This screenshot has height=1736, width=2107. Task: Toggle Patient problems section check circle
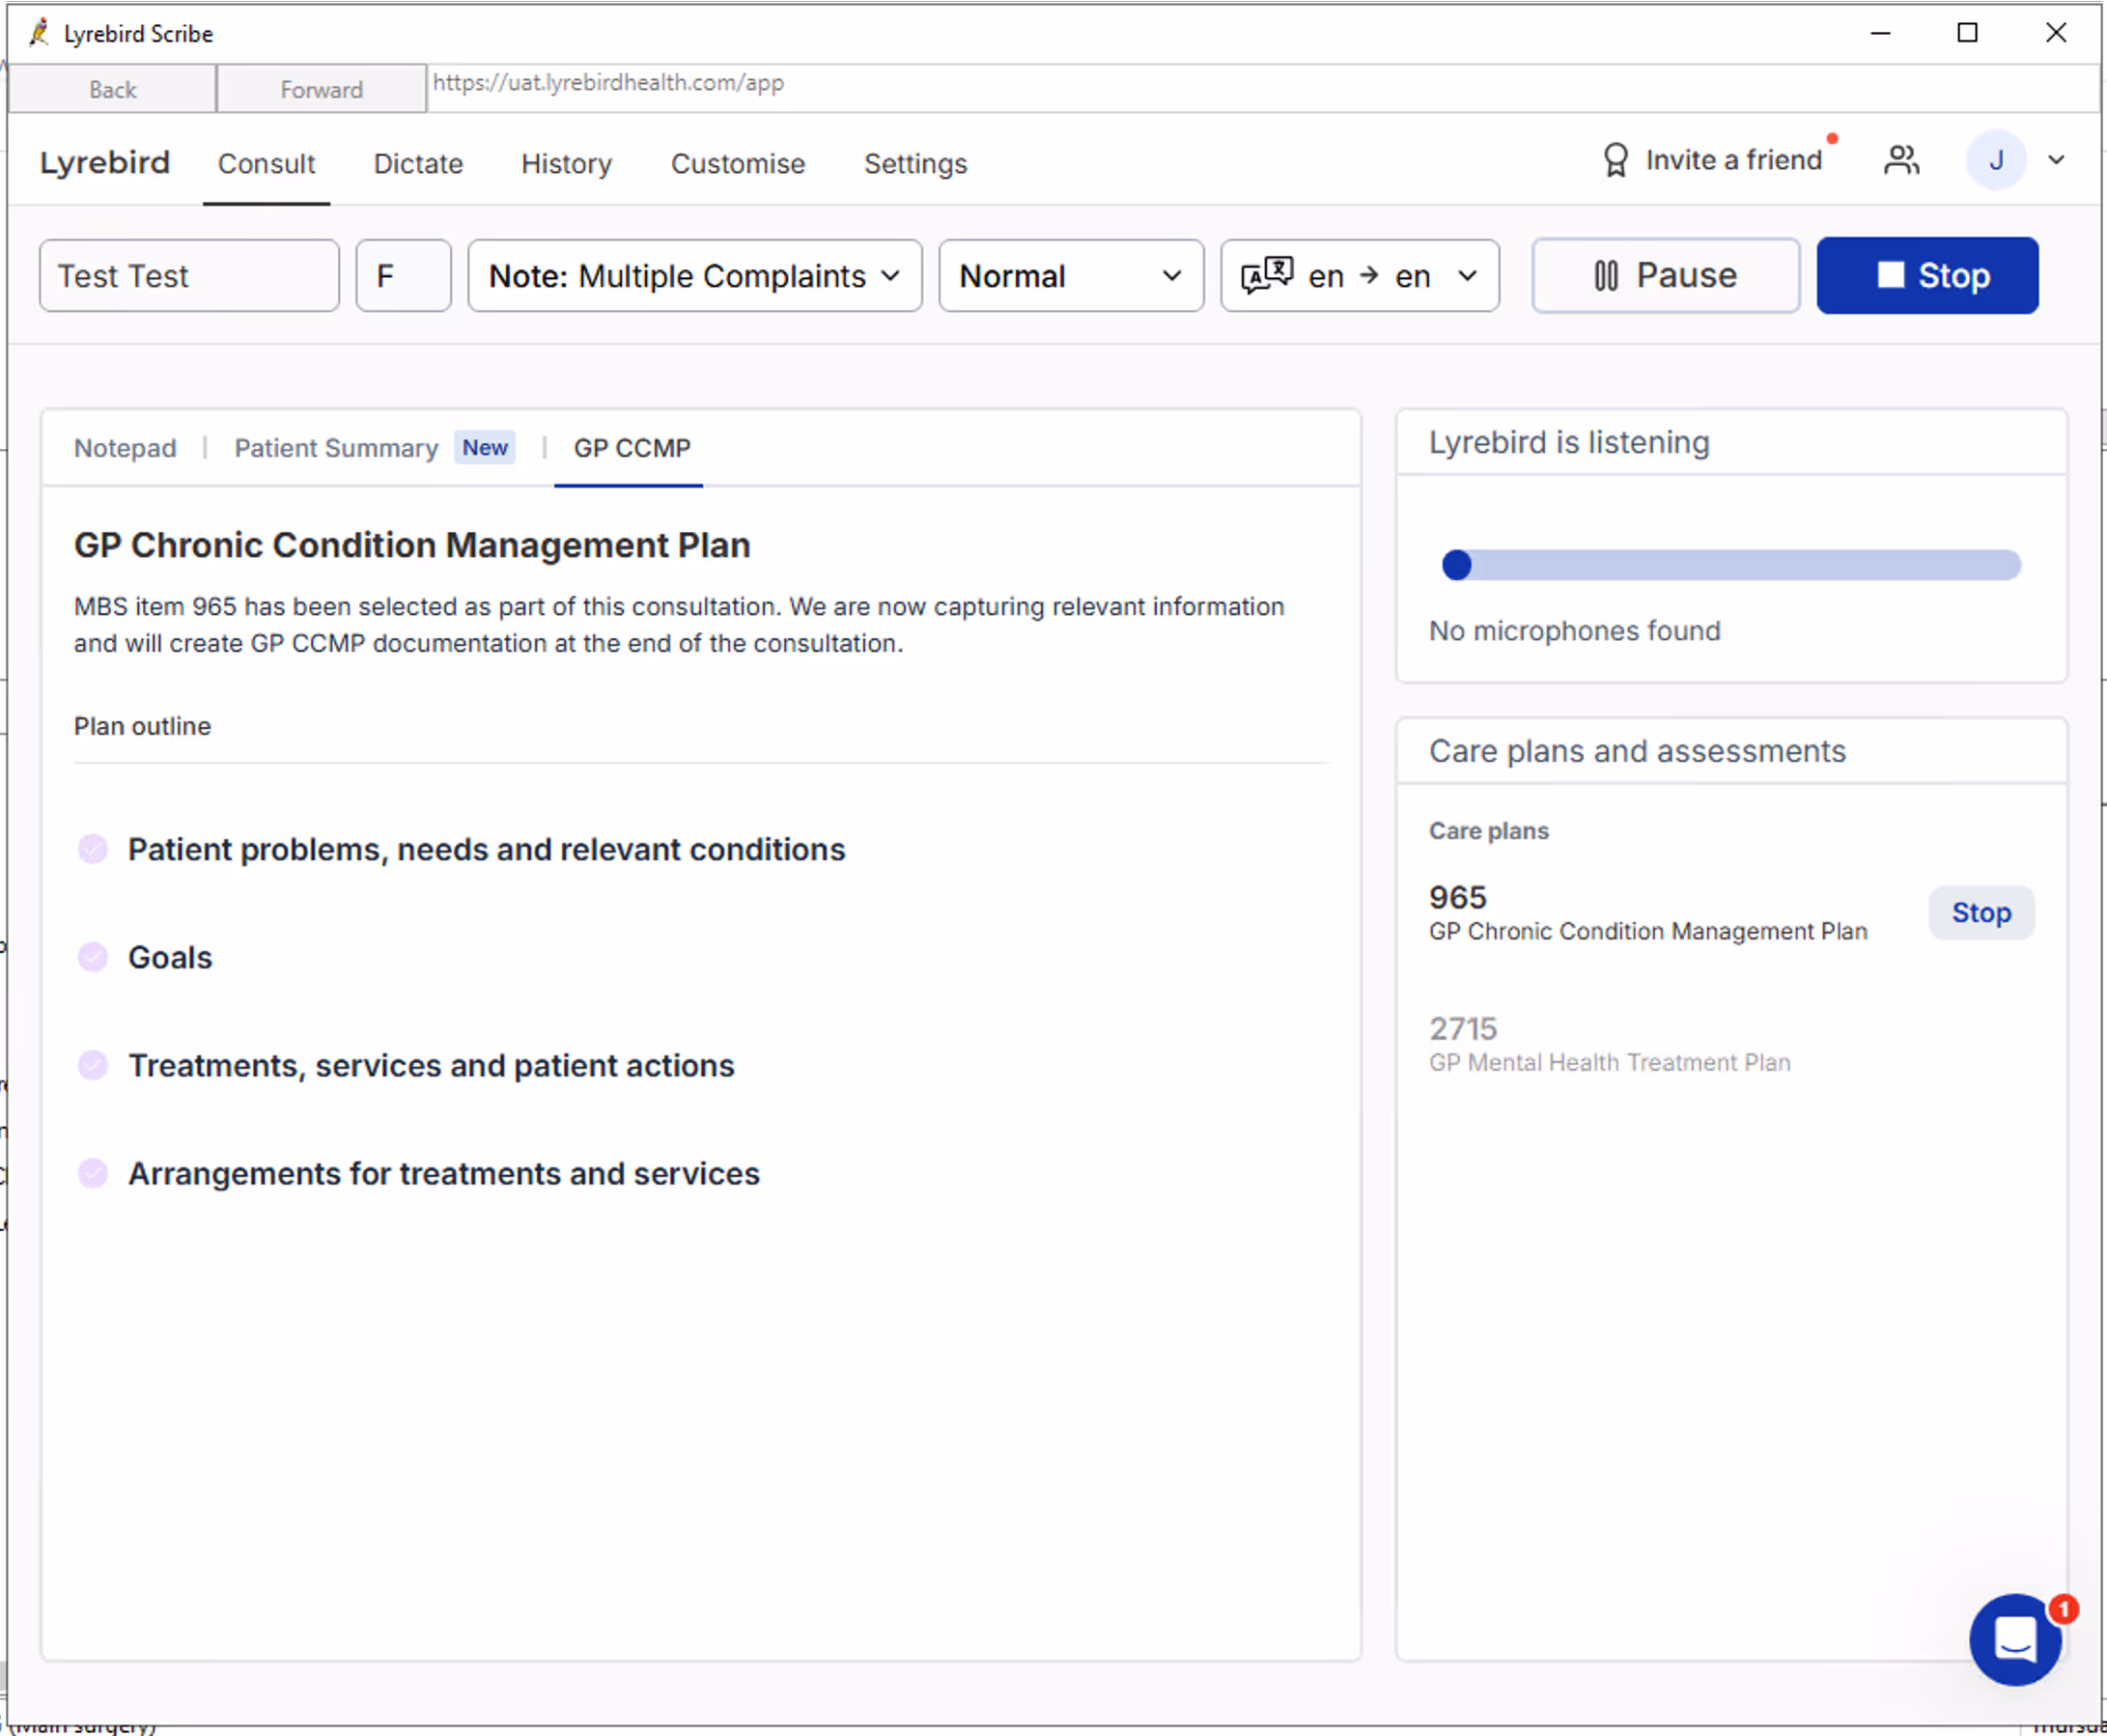point(93,849)
